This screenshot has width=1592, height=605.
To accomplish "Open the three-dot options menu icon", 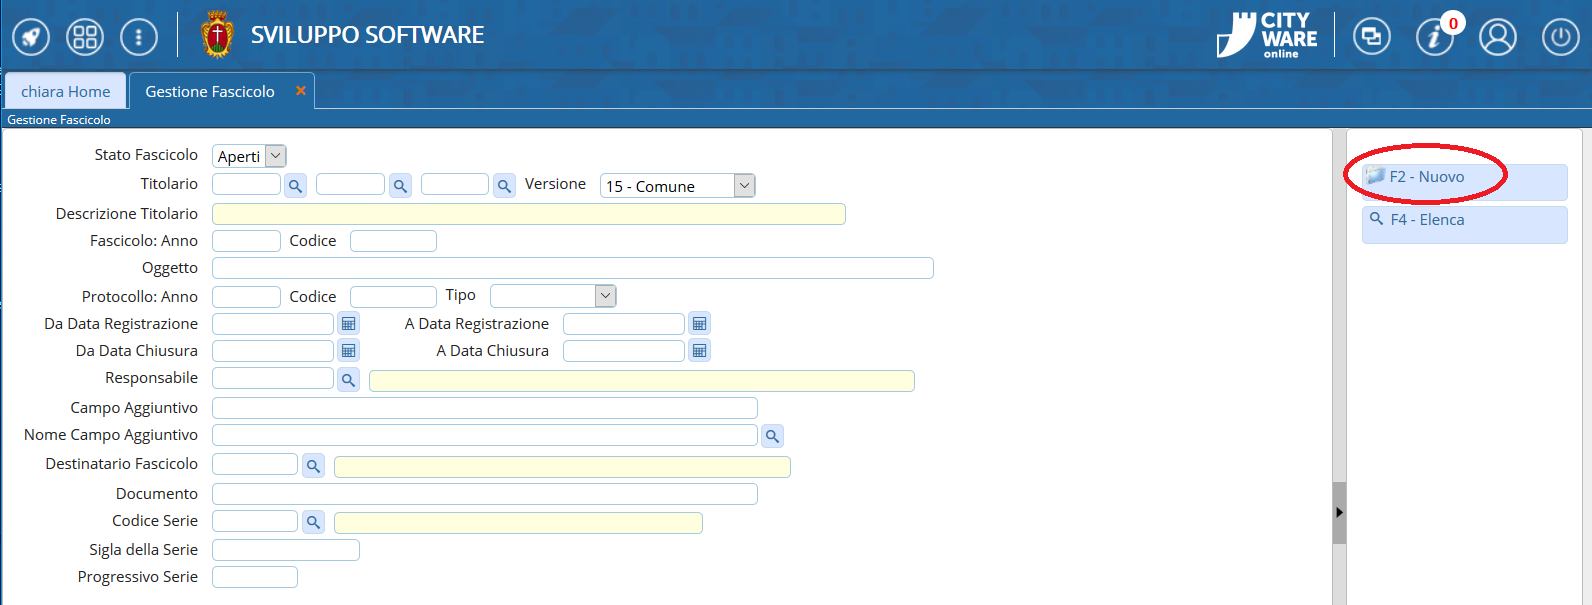I will 139,38.
